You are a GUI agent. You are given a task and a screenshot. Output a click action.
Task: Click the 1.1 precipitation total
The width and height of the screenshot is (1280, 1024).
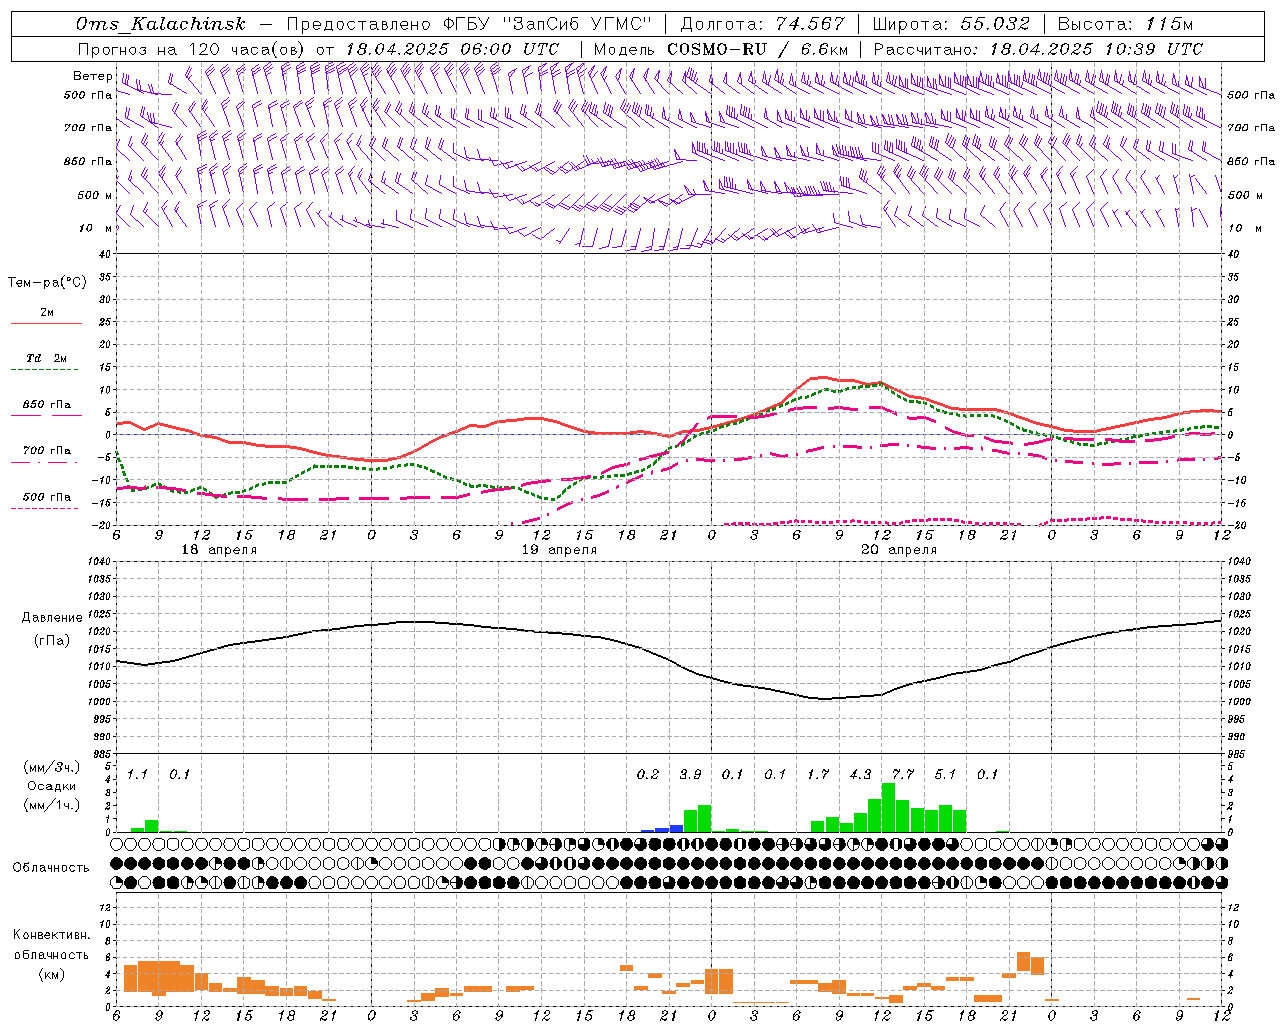pyautogui.click(x=137, y=774)
